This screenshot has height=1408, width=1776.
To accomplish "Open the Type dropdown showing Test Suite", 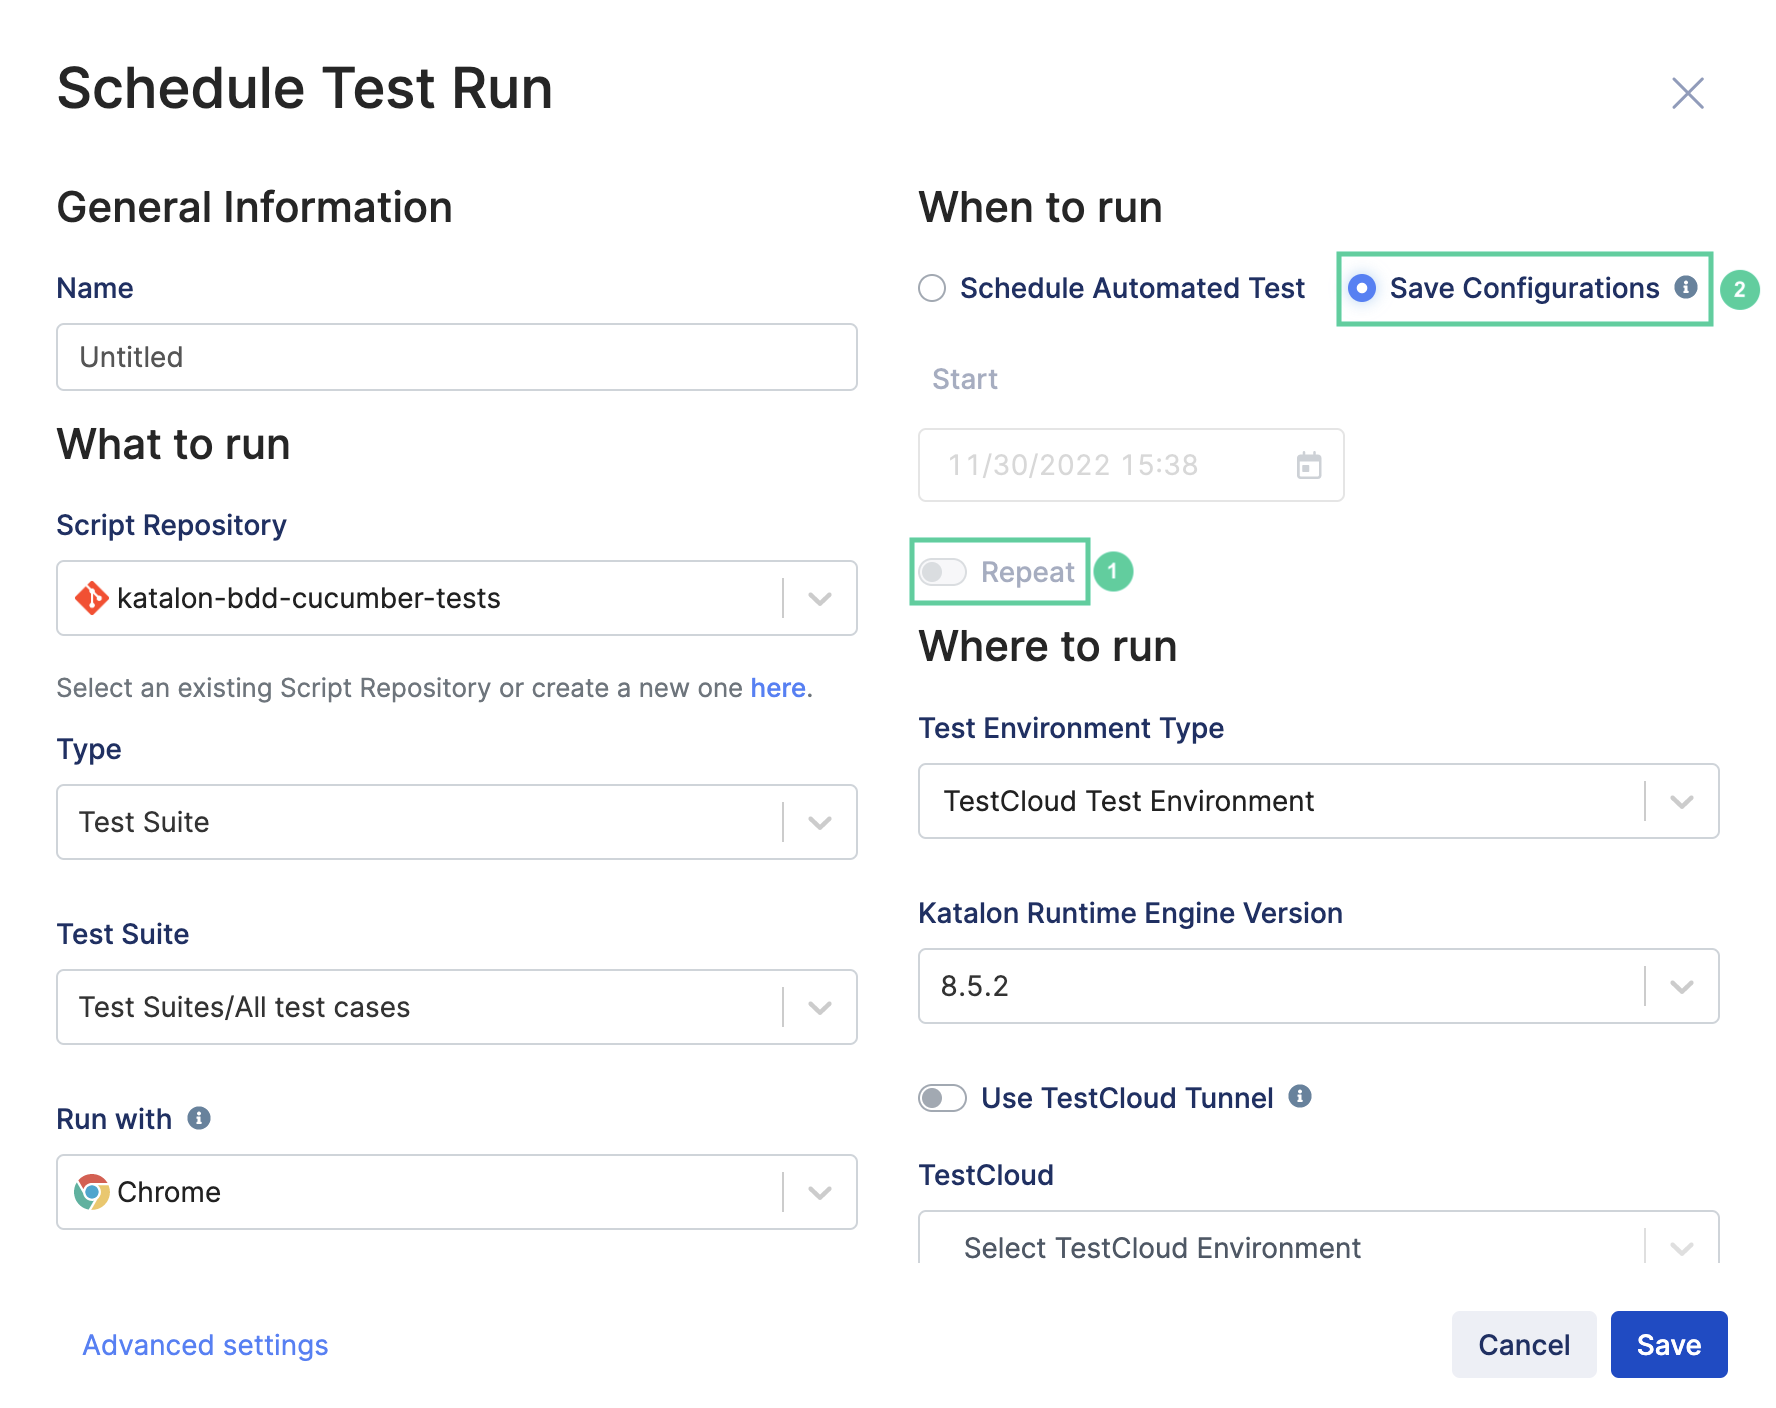I will pyautogui.click(x=820, y=822).
